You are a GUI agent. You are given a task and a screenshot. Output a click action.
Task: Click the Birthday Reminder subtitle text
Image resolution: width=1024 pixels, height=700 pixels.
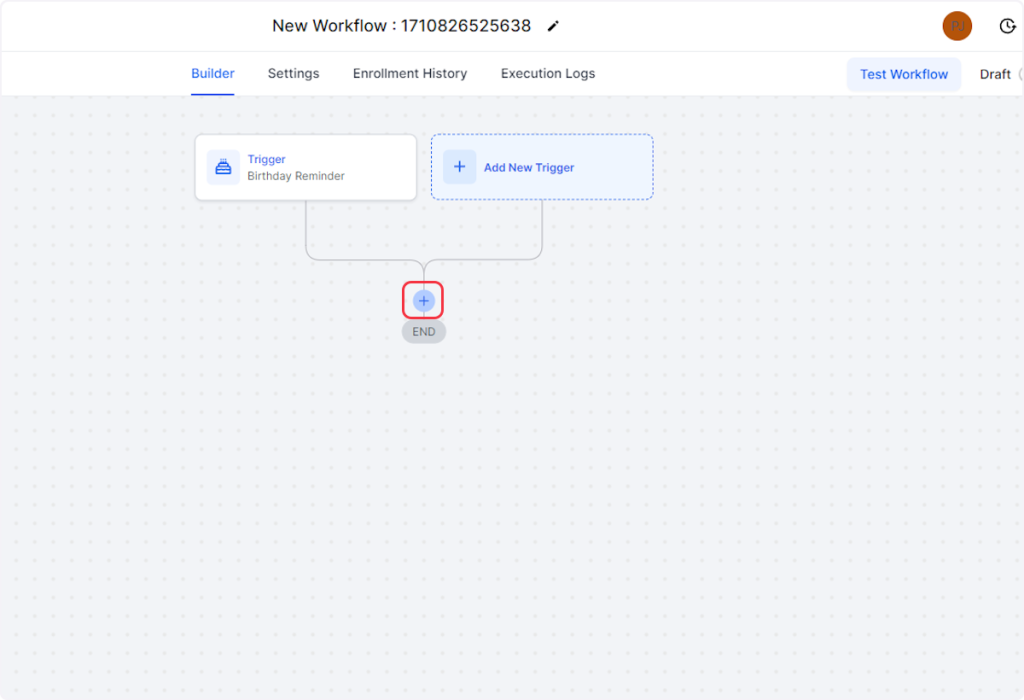(x=296, y=176)
